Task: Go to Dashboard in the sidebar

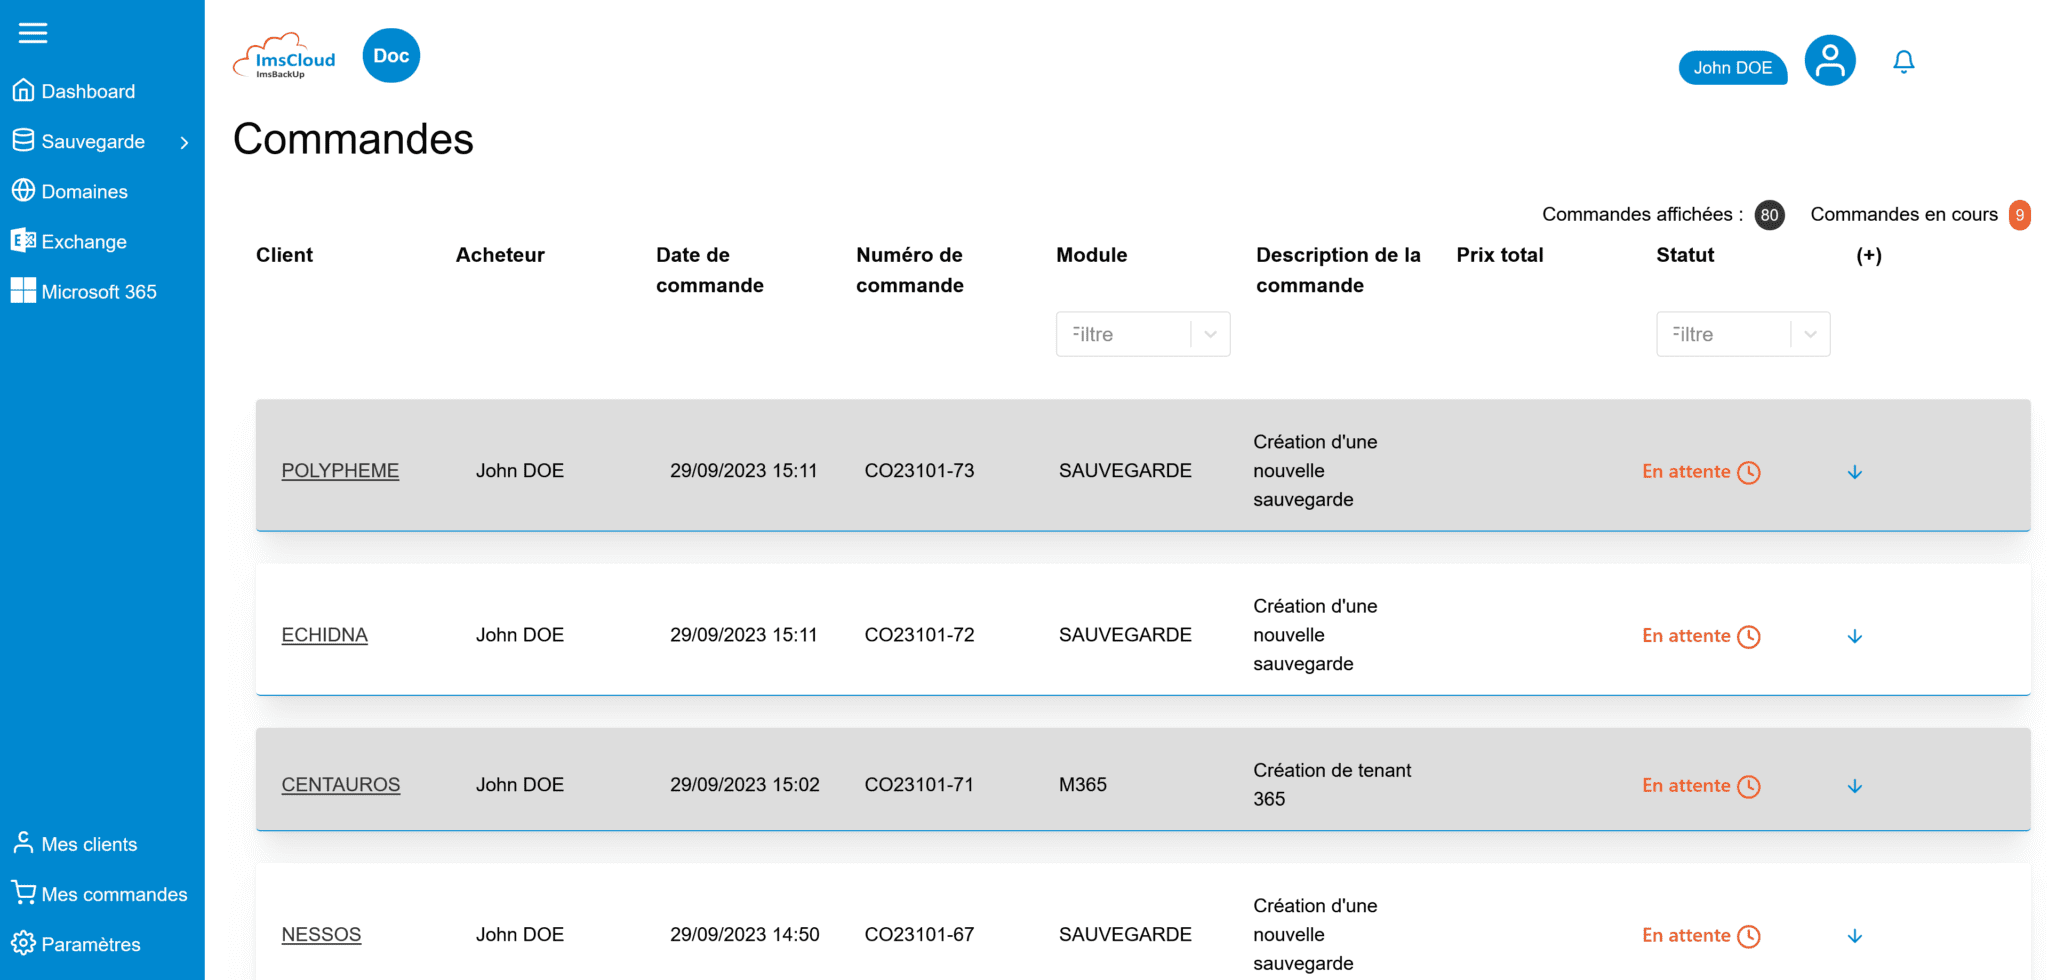Action: (87, 91)
